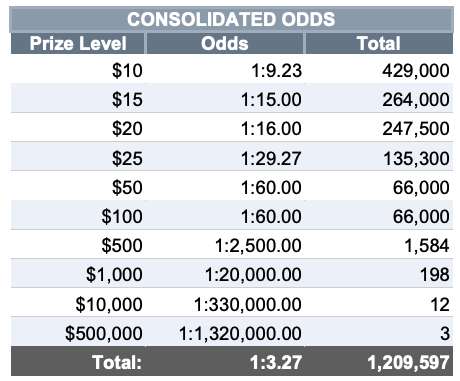Select the 264,000 total cell
The width and height of the screenshot is (460, 381).
point(379,99)
